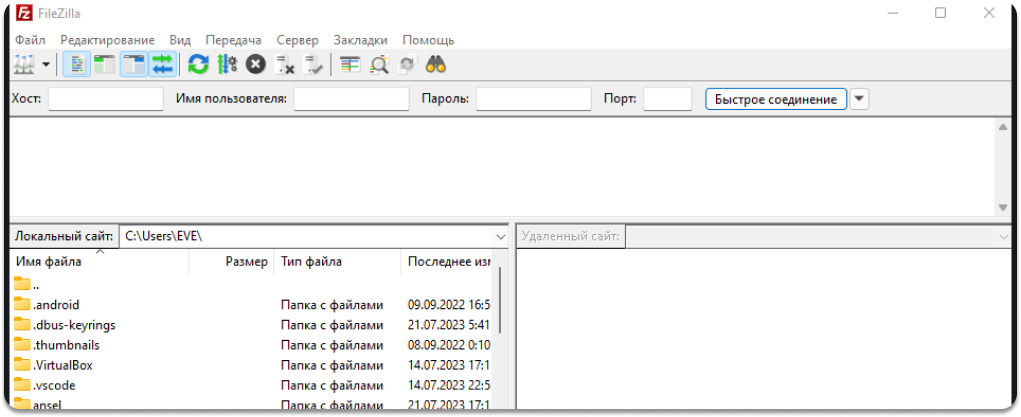
Task: Expand the local site path dropdown
Action: coord(501,237)
